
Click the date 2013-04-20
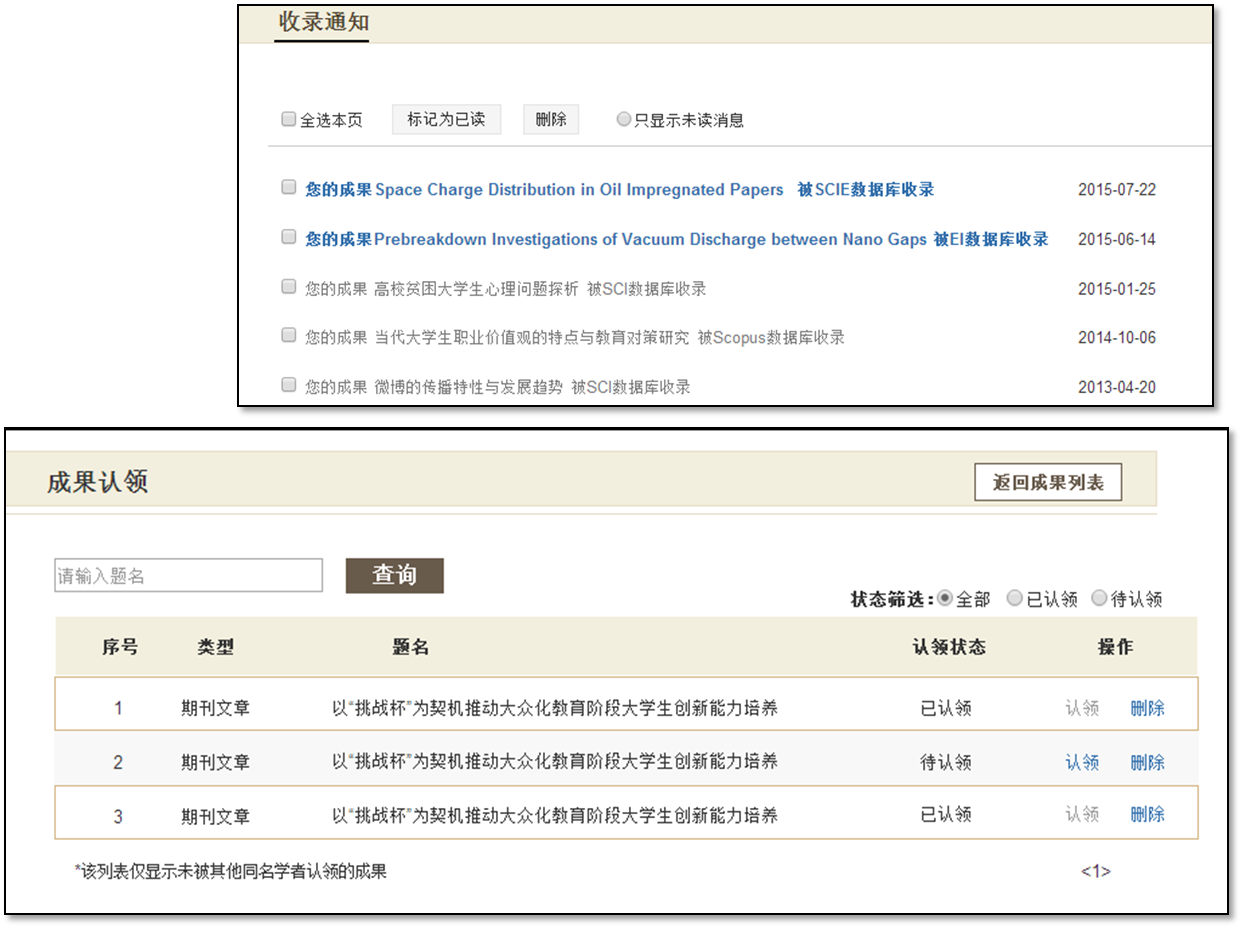pyautogui.click(x=1117, y=387)
